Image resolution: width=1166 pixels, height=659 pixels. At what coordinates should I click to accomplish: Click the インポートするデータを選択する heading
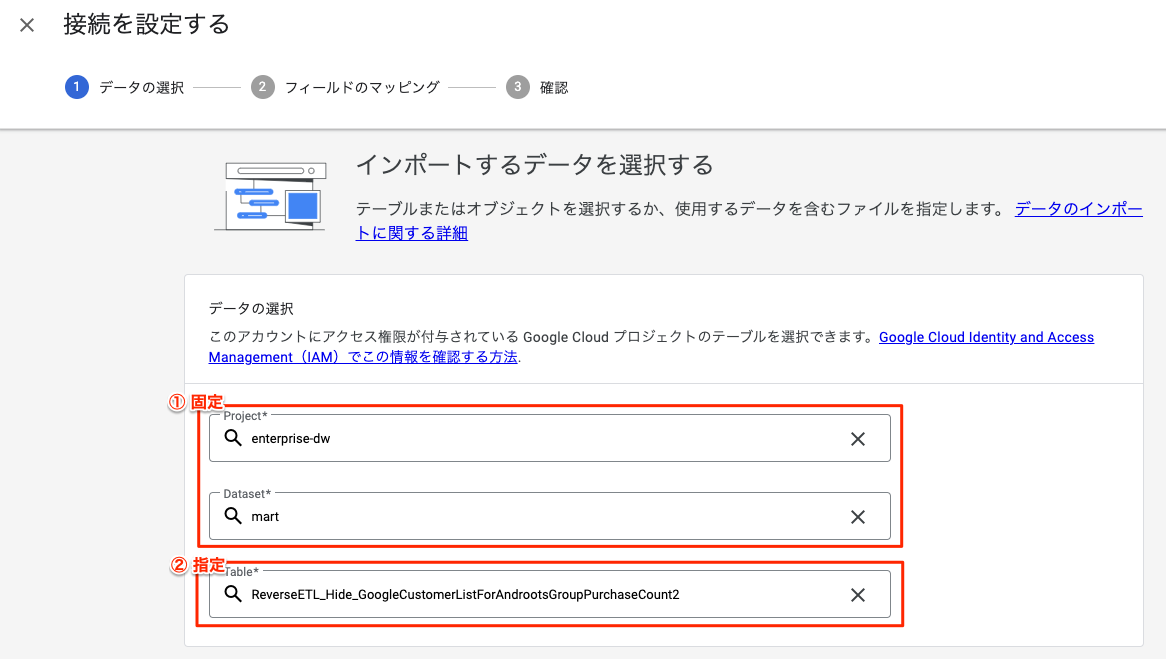(535, 165)
